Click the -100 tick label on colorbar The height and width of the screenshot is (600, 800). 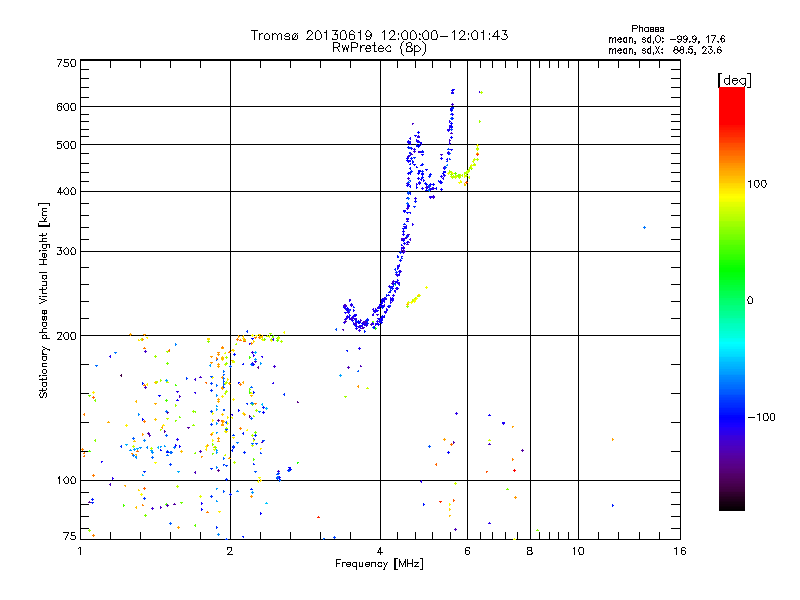764,417
